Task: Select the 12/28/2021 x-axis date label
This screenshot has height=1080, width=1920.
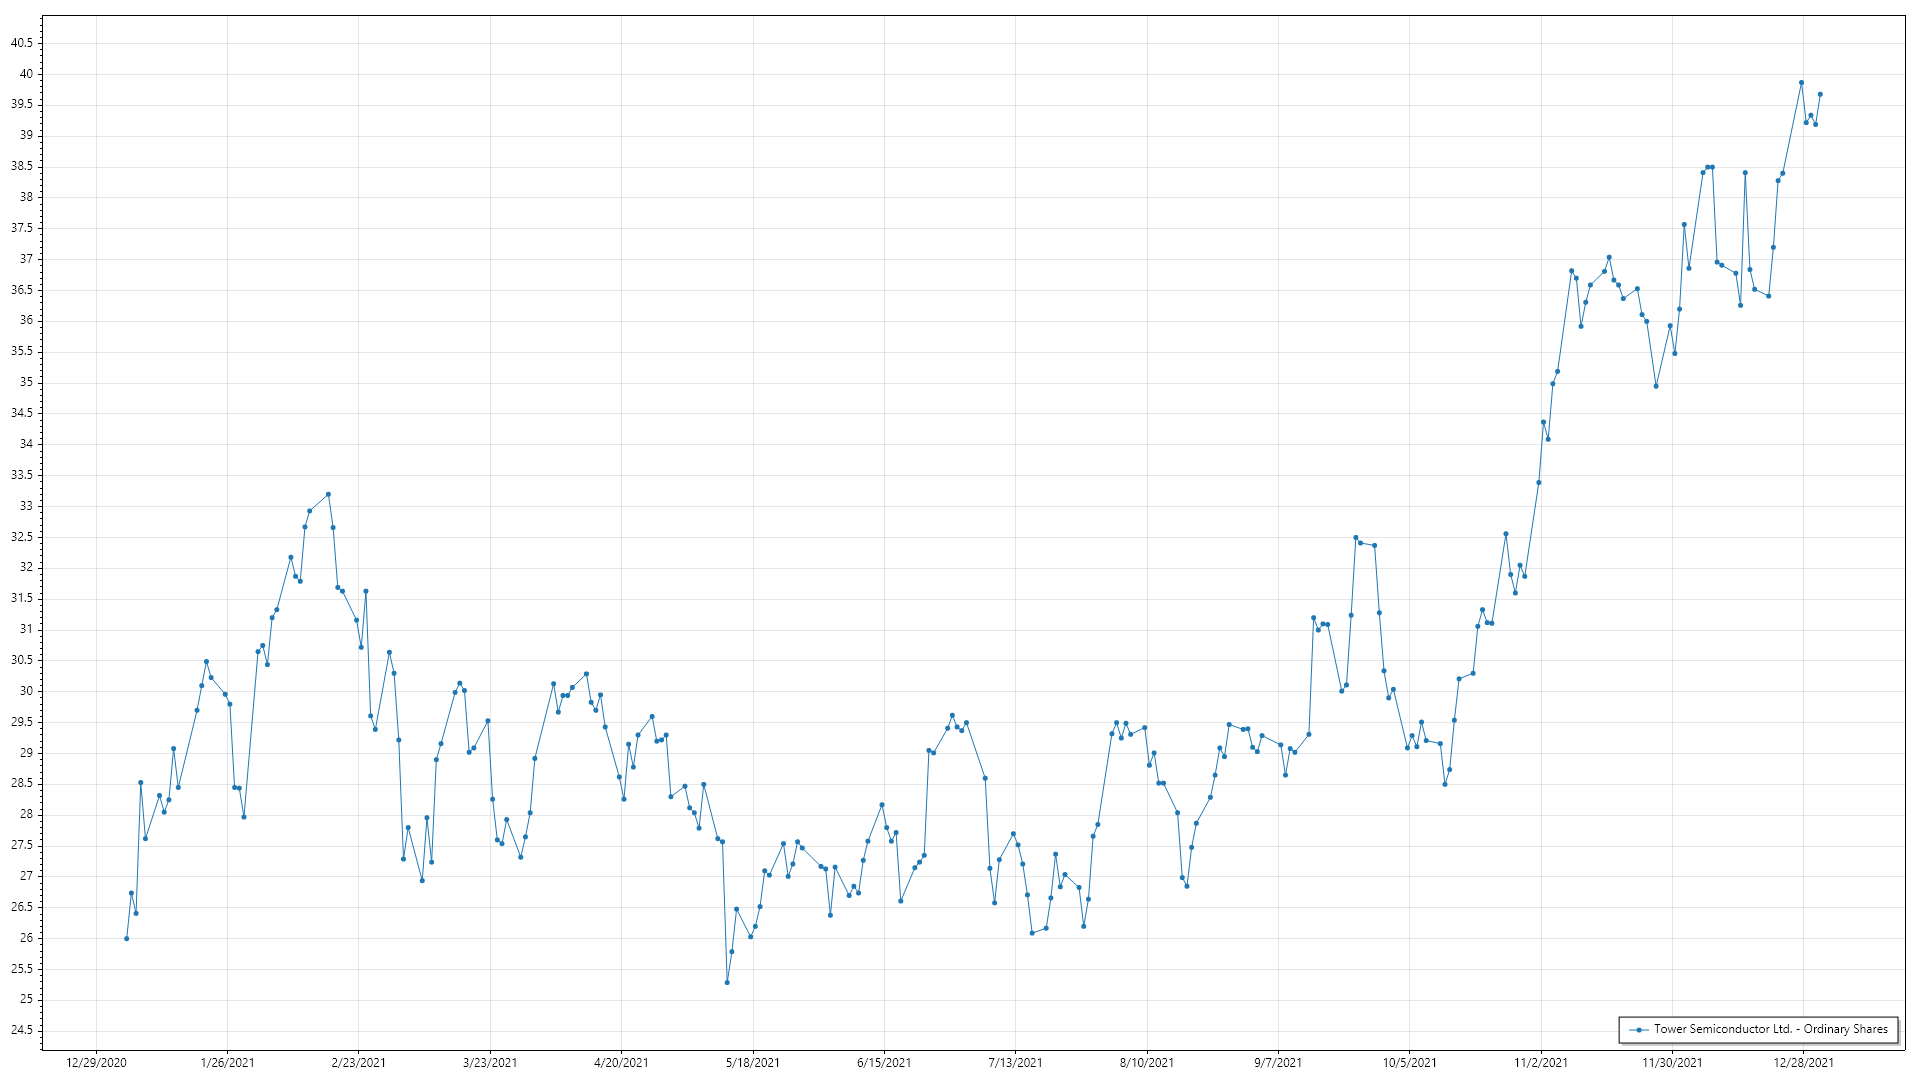Action: coord(1803,1062)
